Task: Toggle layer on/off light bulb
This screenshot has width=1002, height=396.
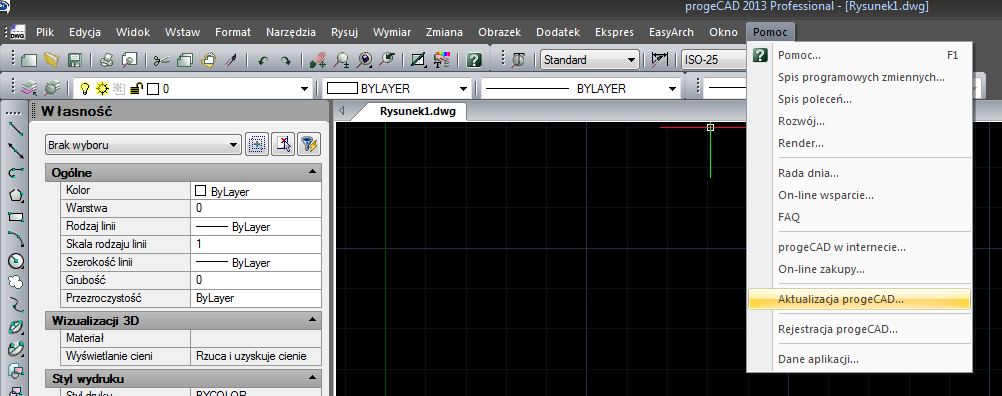Action: pos(85,89)
